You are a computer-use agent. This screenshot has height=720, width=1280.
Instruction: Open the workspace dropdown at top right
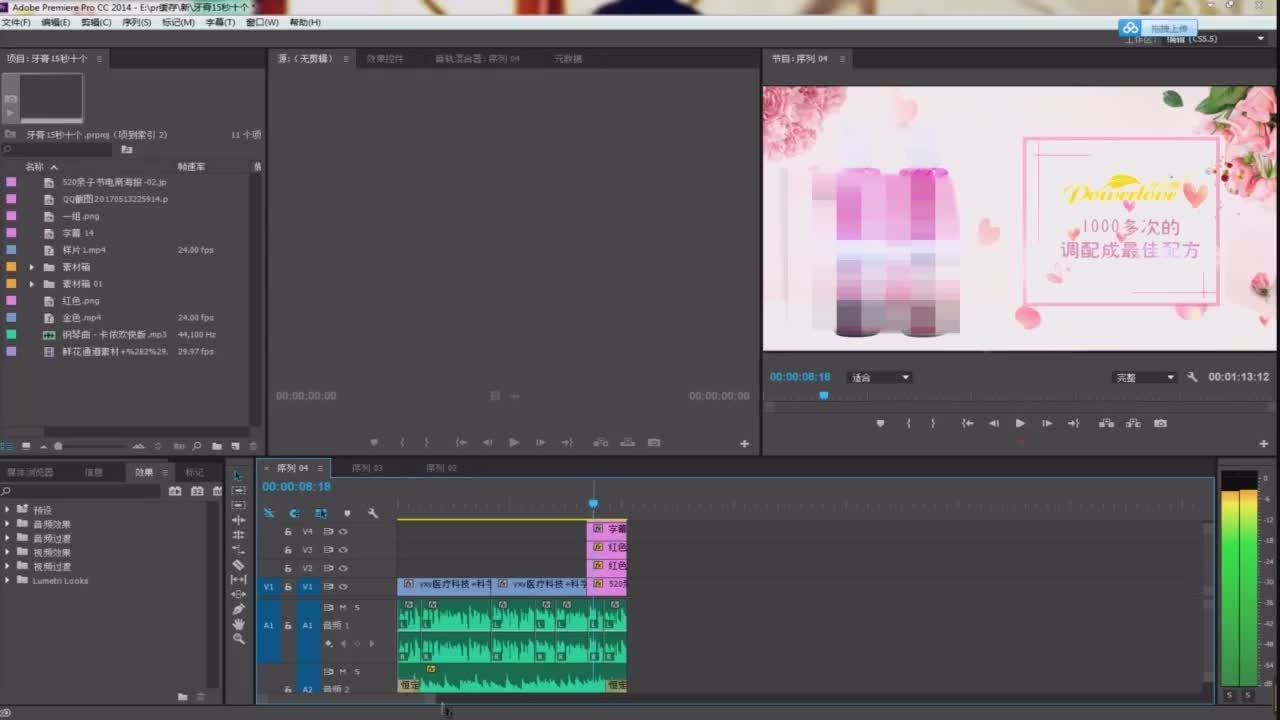click(1216, 39)
